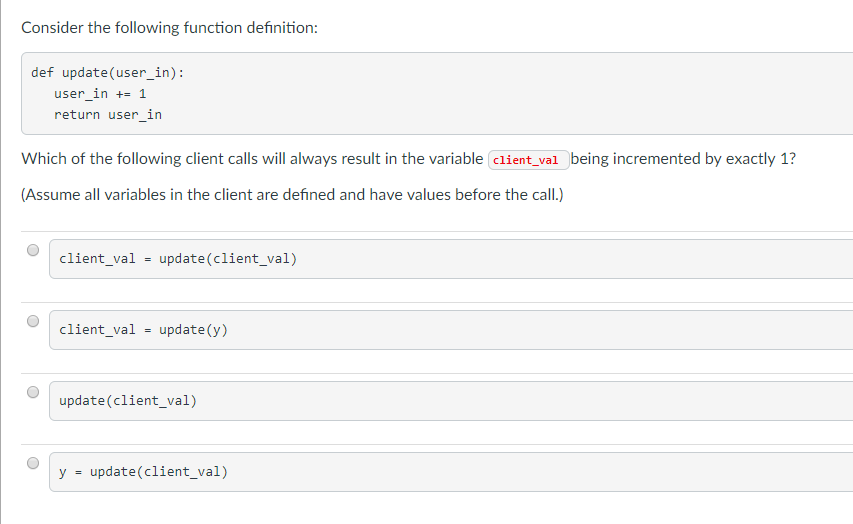
Task: Click the red client_val inline code tag
Action: 527,160
